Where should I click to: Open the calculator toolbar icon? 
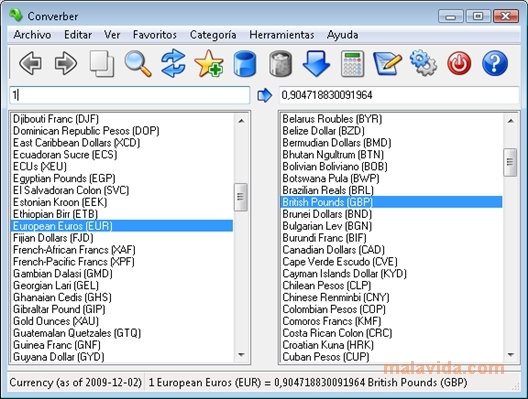click(x=352, y=63)
